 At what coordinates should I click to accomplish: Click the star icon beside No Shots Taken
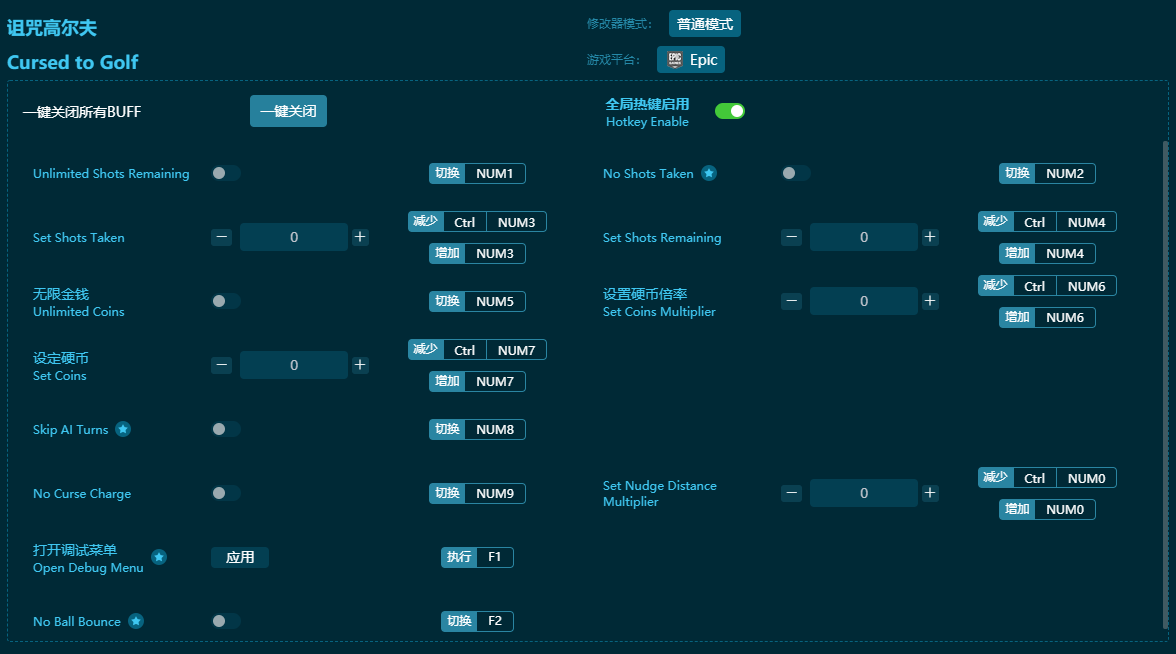(x=709, y=173)
